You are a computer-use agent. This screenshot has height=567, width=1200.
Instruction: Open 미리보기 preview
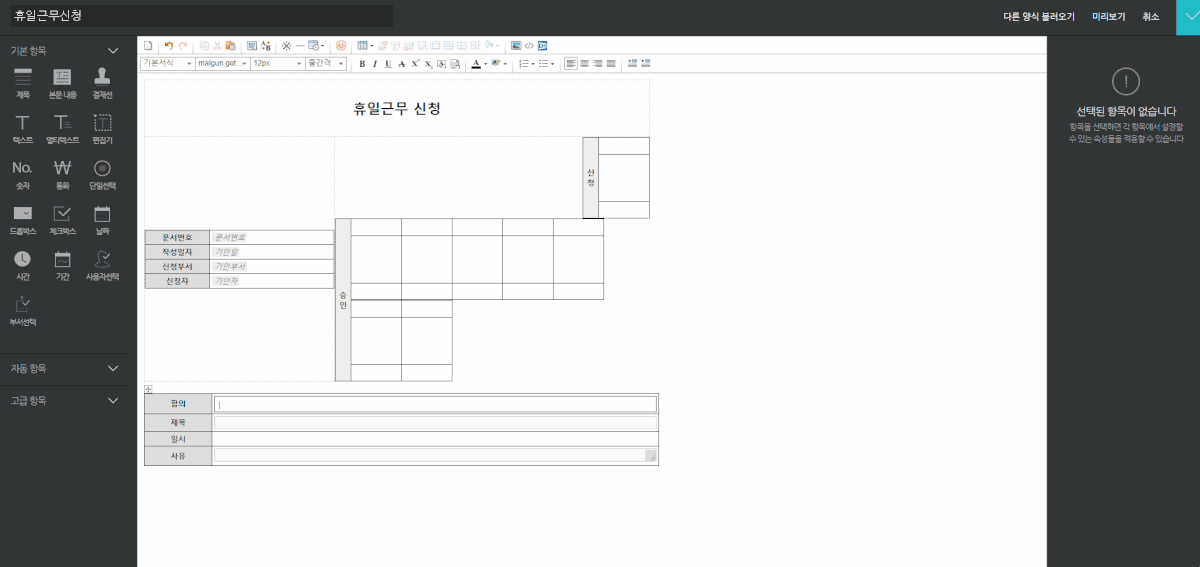point(1108,17)
